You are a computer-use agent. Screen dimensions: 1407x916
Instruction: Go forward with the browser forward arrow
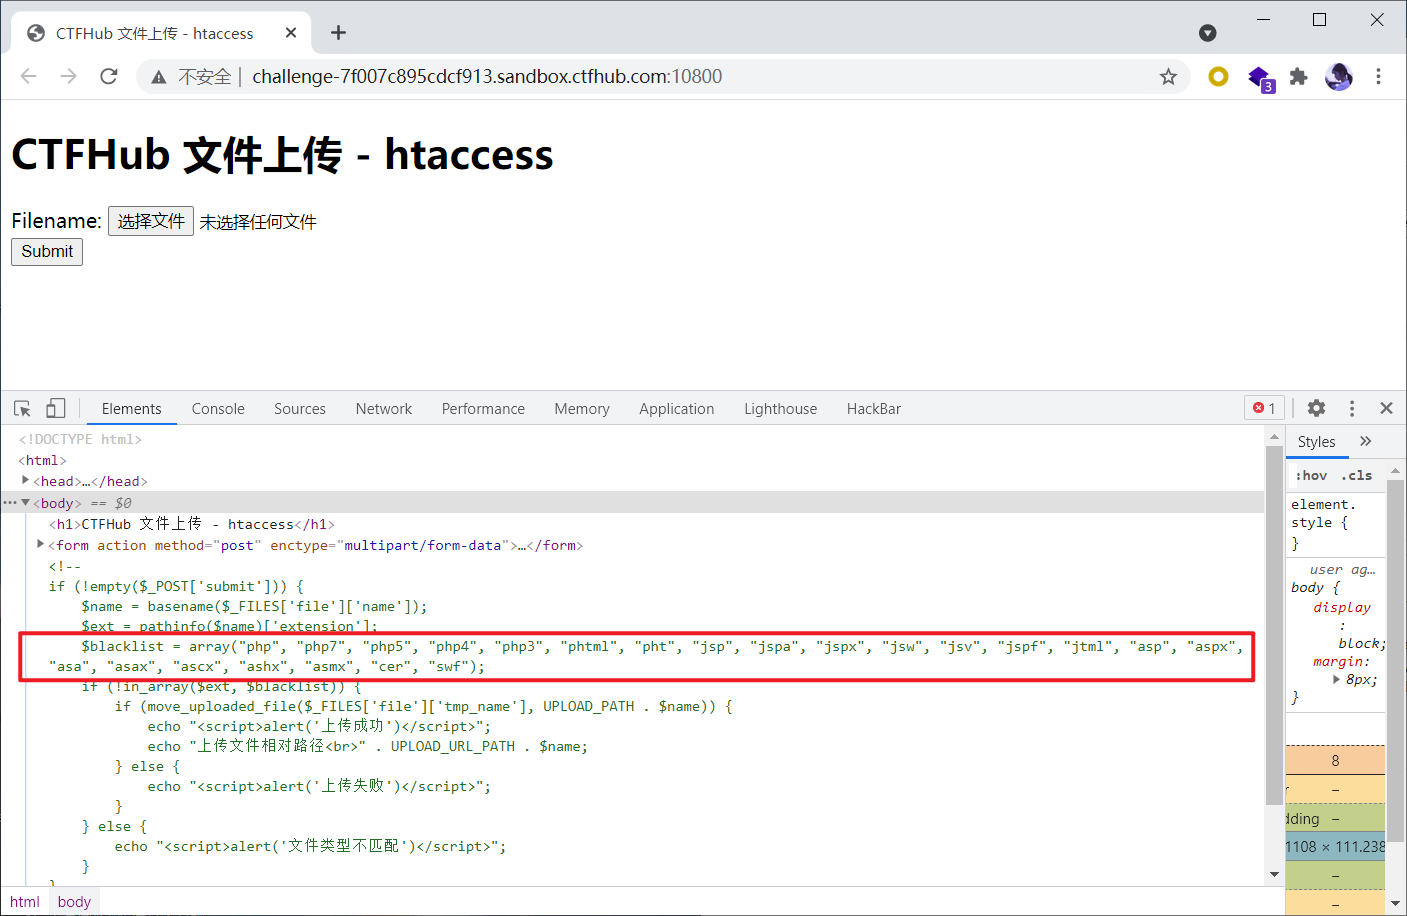[x=68, y=77]
